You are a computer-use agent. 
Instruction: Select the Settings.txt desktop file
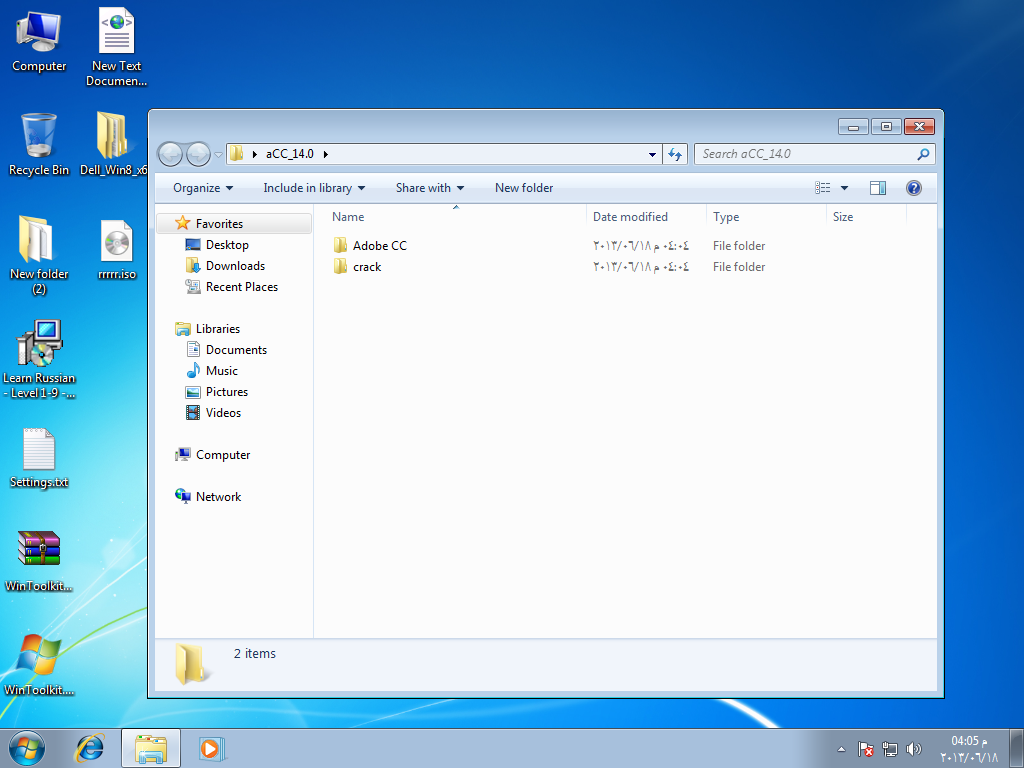tap(39, 458)
